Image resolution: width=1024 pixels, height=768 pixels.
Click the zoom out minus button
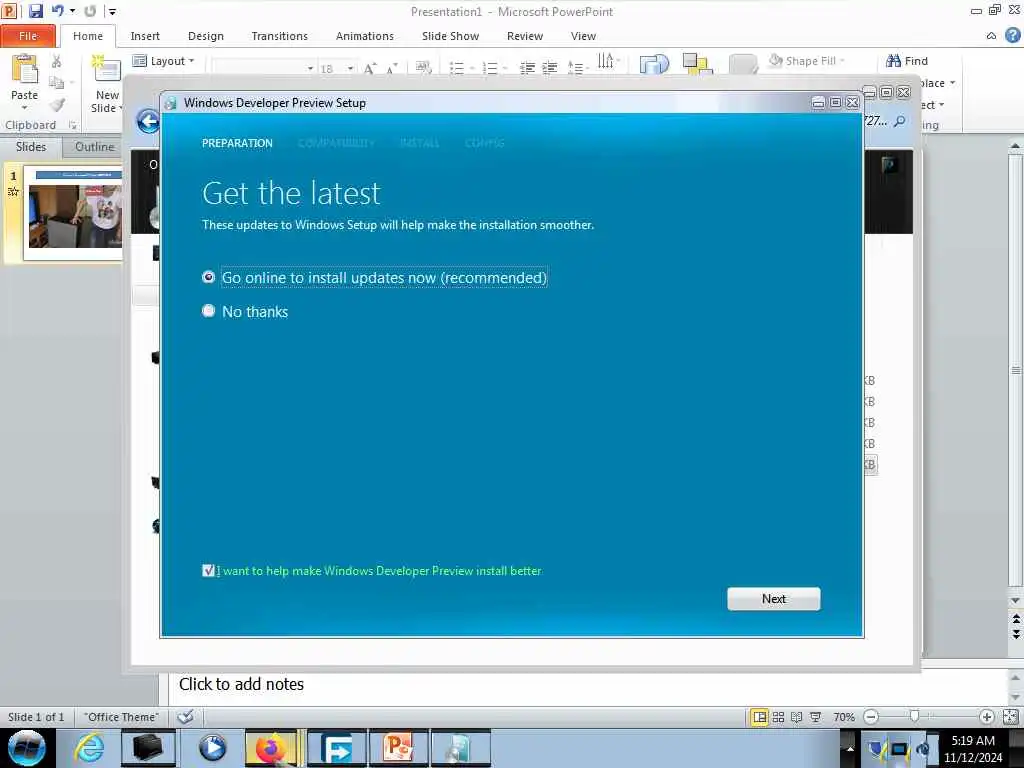[x=871, y=717]
